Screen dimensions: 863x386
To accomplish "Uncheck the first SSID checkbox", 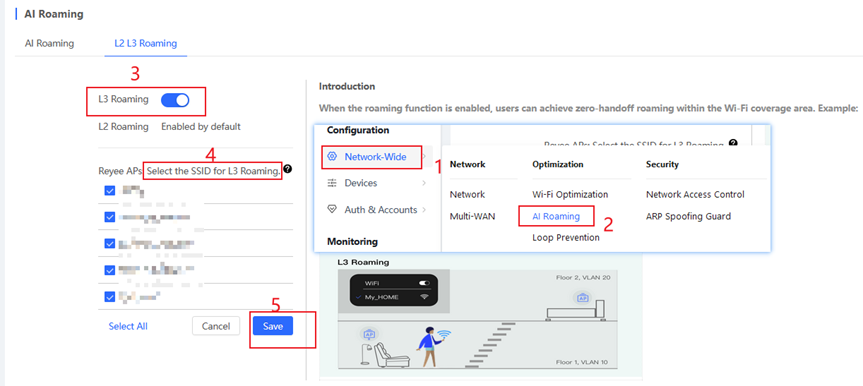I will coord(110,191).
